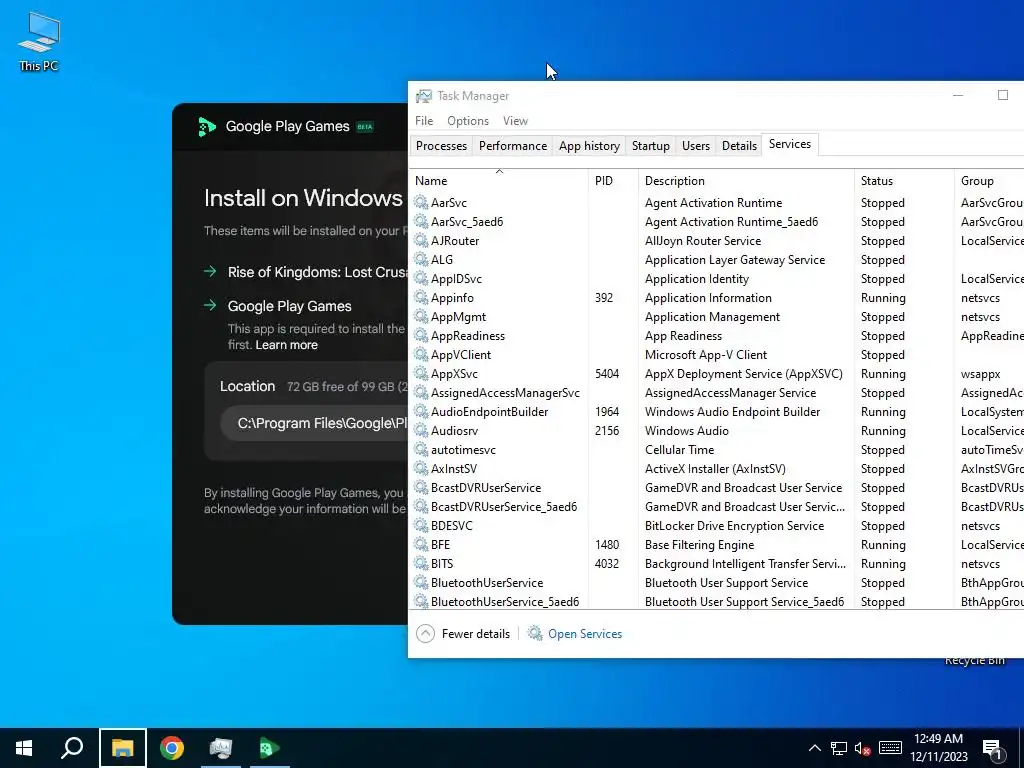1024x768 pixels.
Task: Sort services by the PID column
Action: (x=613, y=181)
